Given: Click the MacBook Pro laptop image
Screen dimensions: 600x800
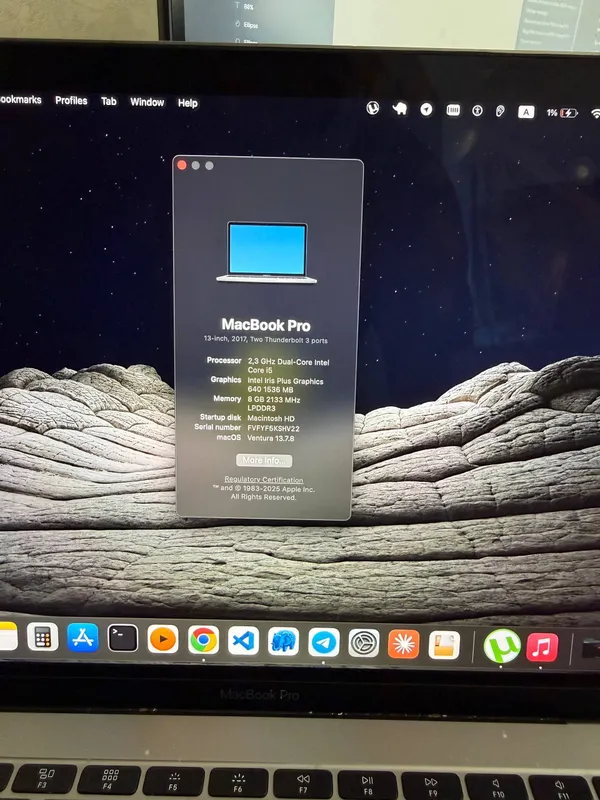Looking at the screenshot, I should 267,253.
